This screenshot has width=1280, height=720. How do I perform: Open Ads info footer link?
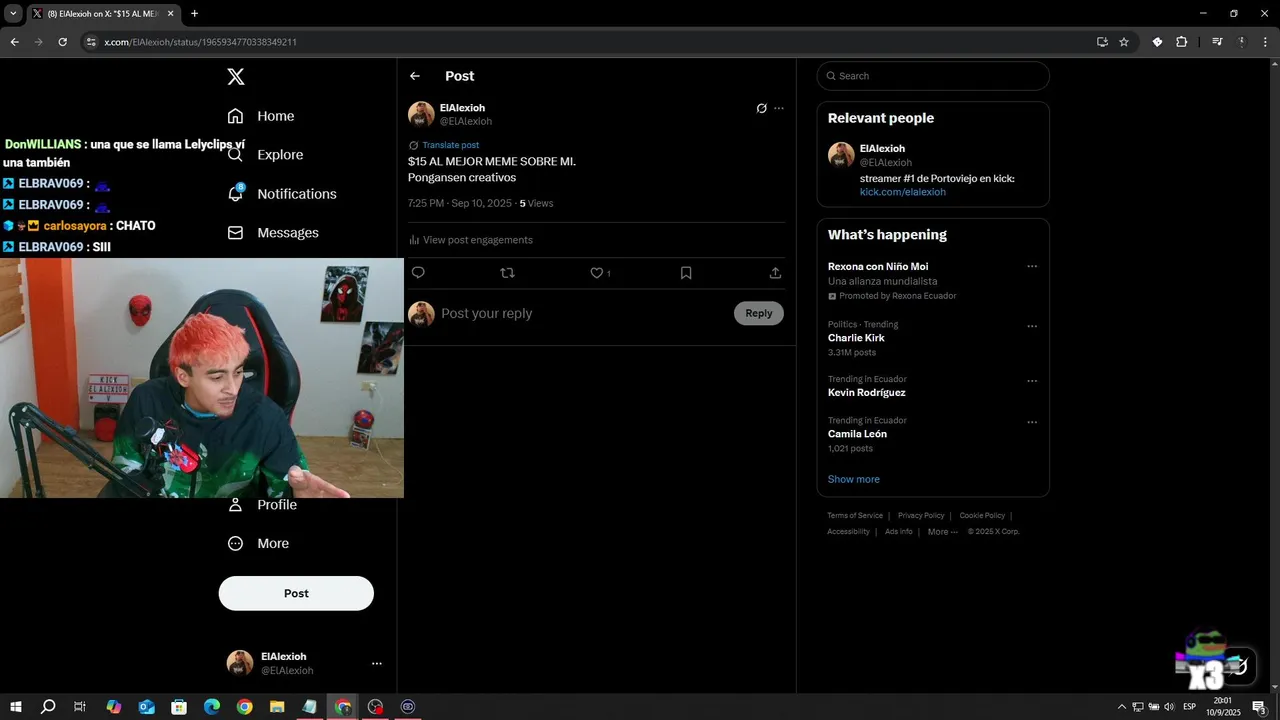coord(899,532)
